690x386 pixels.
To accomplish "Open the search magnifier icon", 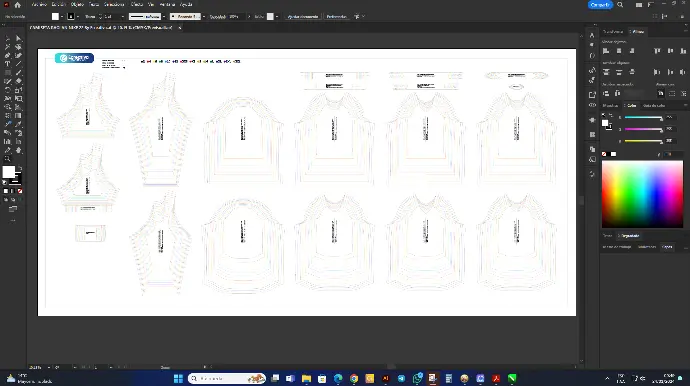I will point(620,5).
